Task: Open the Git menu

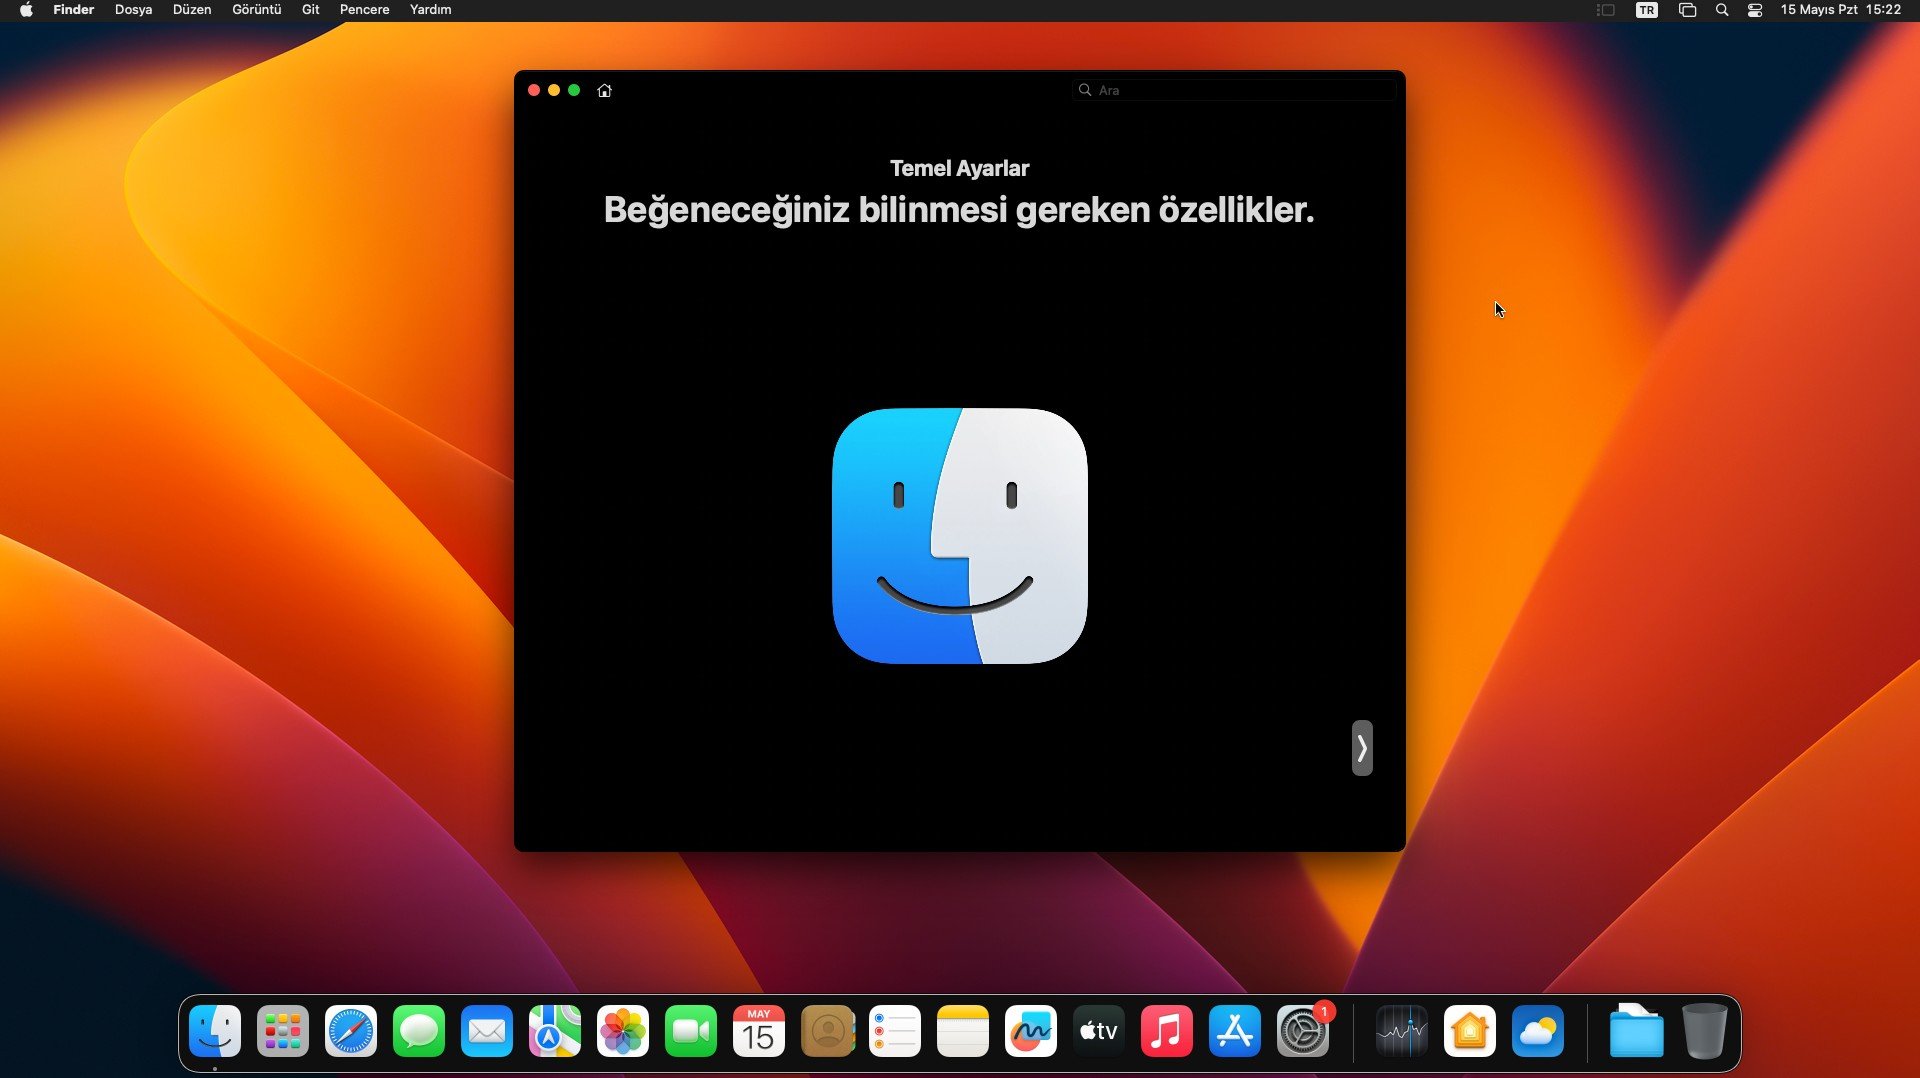Action: click(x=310, y=9)
